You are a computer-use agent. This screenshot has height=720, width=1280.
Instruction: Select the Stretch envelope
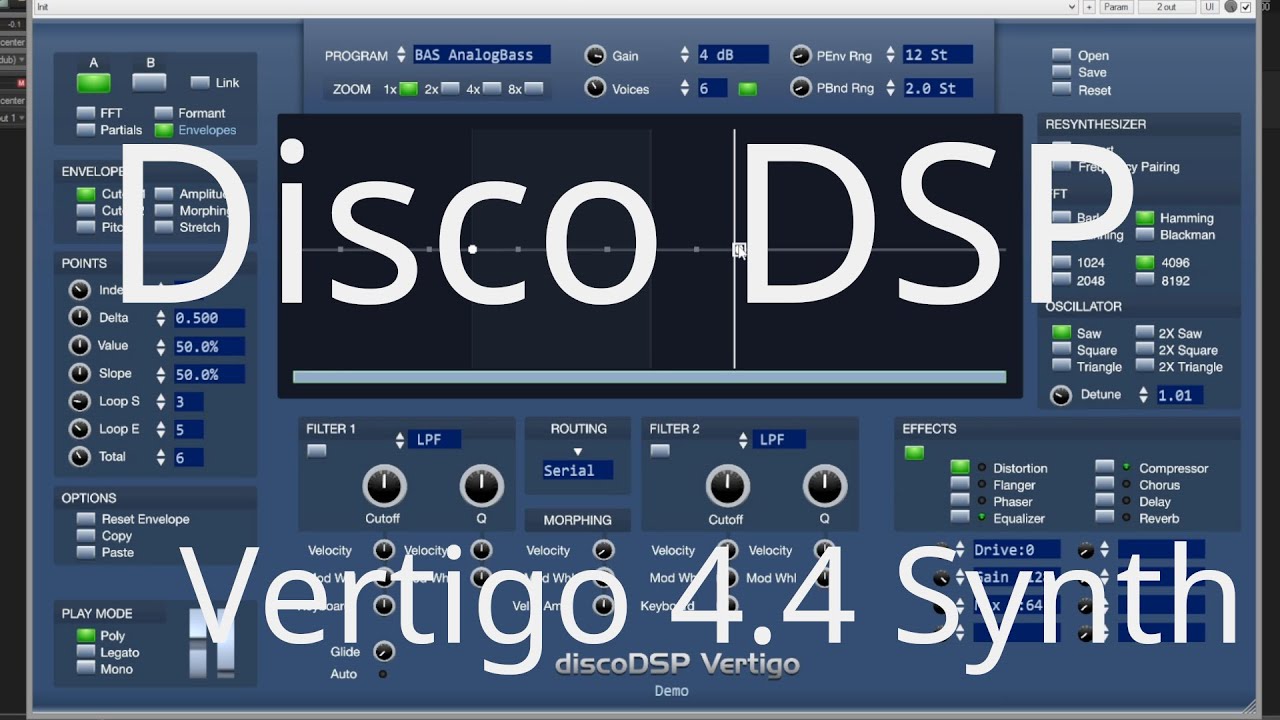click(x=164, y=227)
